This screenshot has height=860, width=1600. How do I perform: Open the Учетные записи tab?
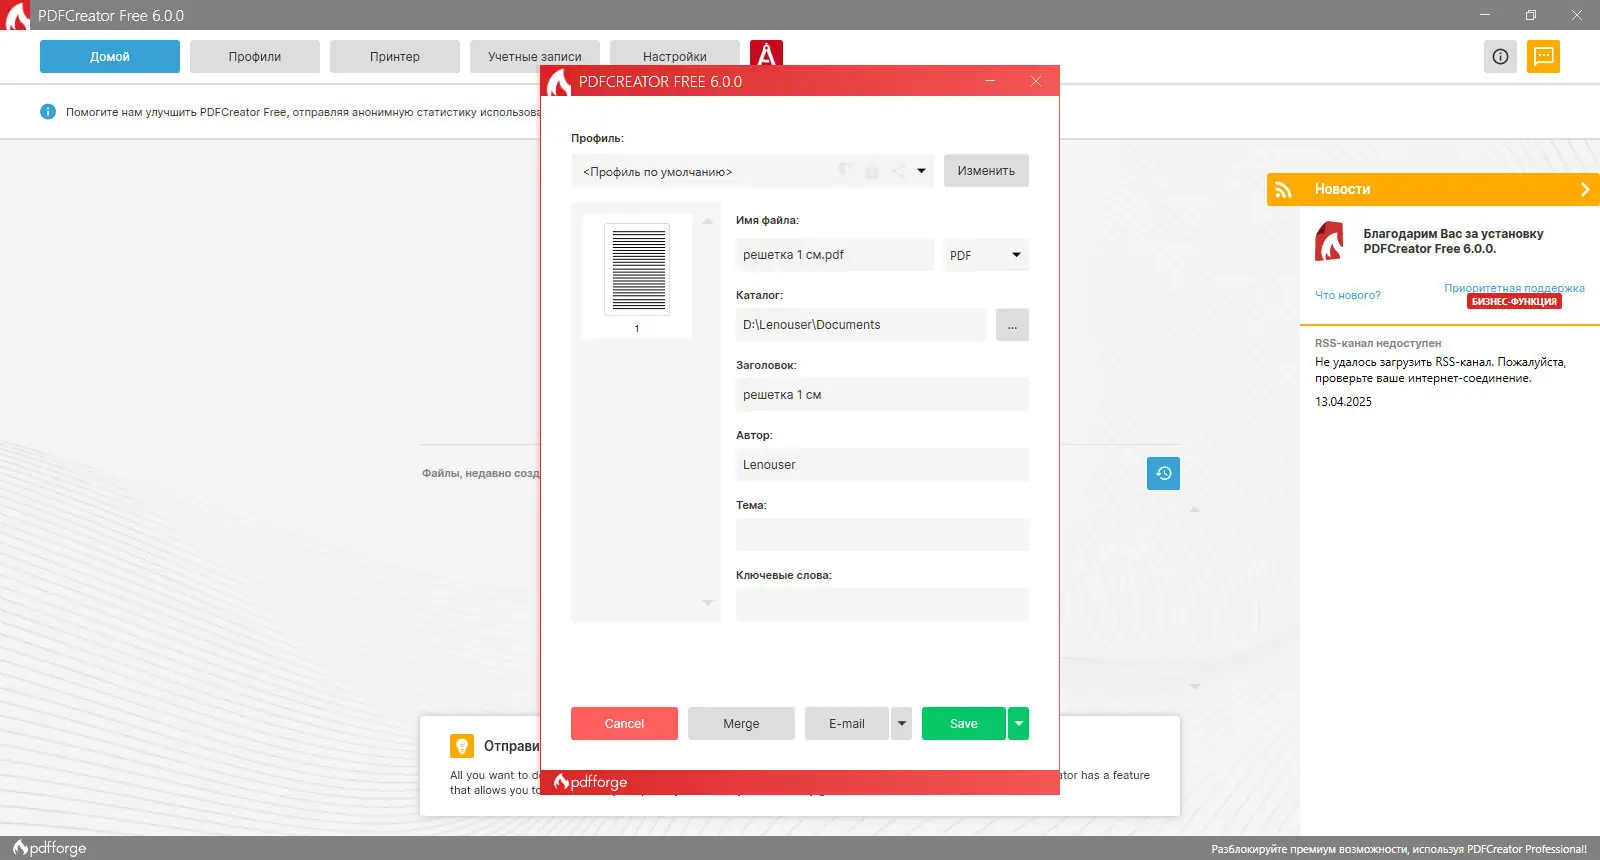point(535,56)
